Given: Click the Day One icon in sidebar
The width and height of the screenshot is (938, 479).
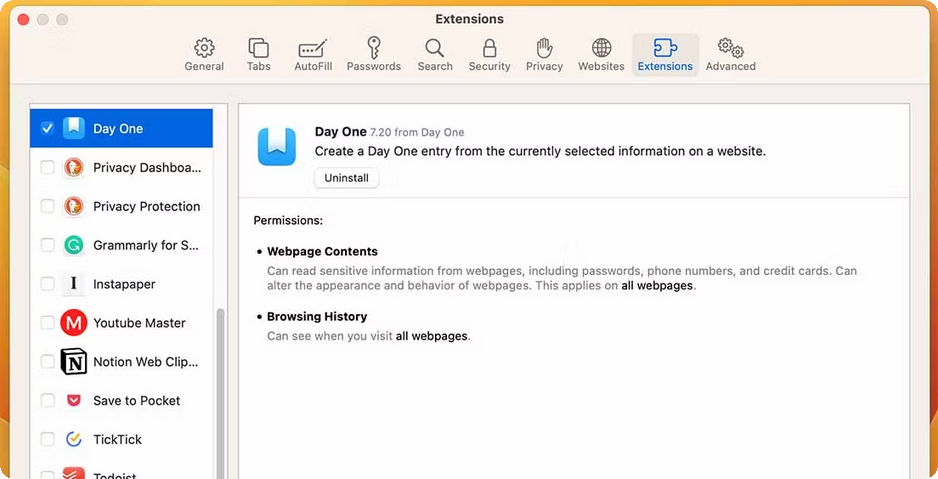Looking at the screenshot, I should point(74,128).
